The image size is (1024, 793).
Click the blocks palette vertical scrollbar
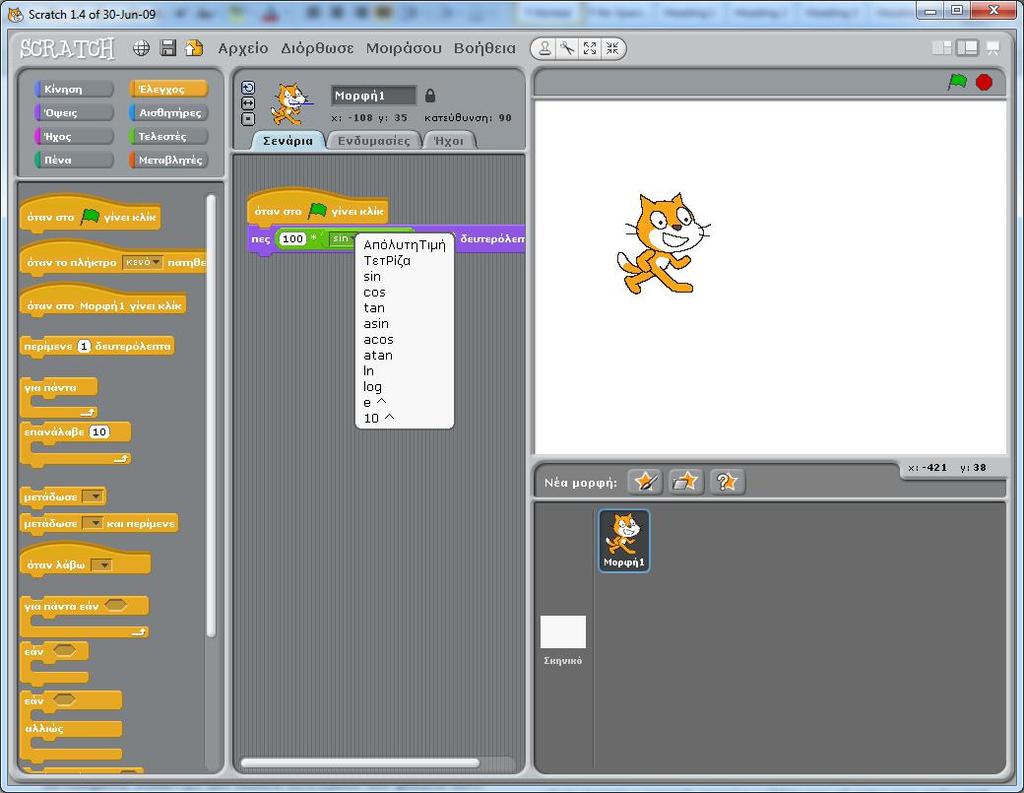(210, 415)
